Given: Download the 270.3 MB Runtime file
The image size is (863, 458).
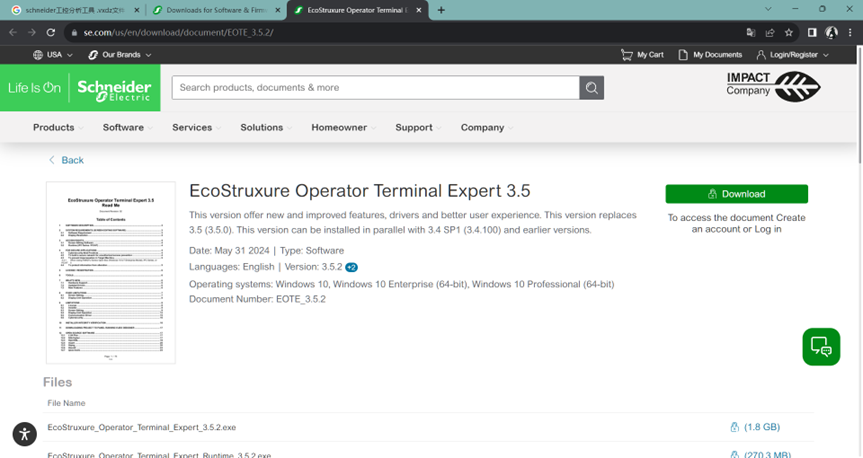Looking at the screenshot, I should (x=761, y=455).
